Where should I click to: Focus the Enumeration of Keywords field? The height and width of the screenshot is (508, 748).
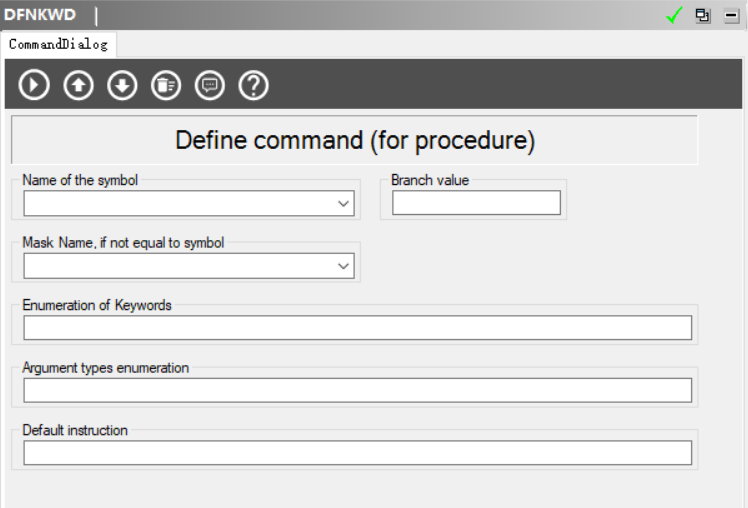click(357, 328)
